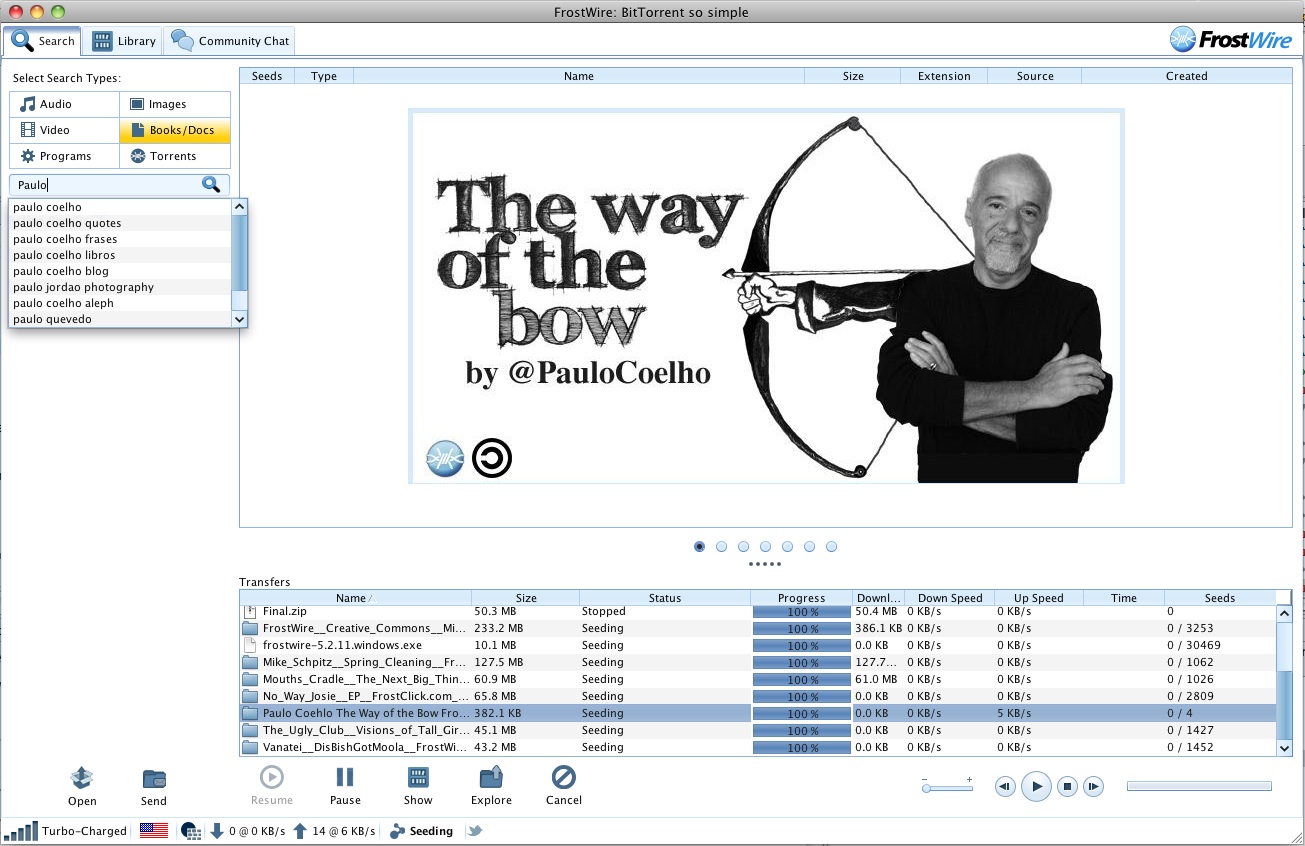Select the Images search type

[x=175, y=104]
